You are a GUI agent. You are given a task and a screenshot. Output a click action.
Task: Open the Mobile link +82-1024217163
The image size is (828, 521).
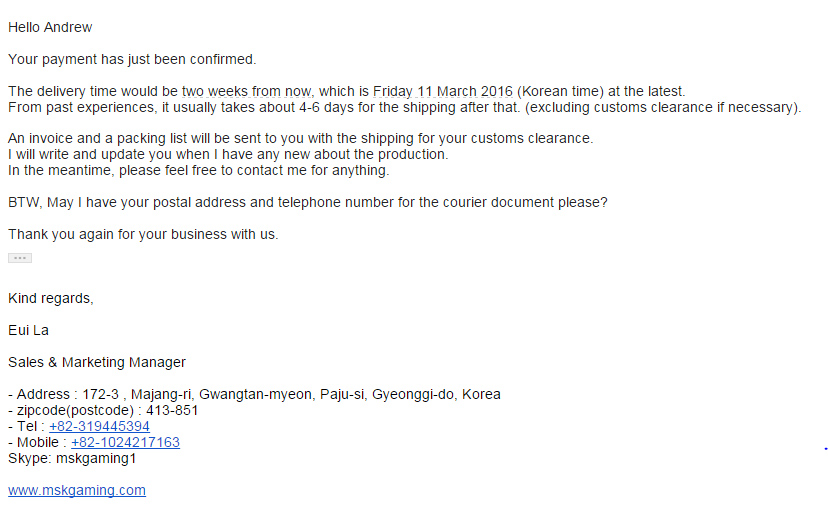coord(126,442)
